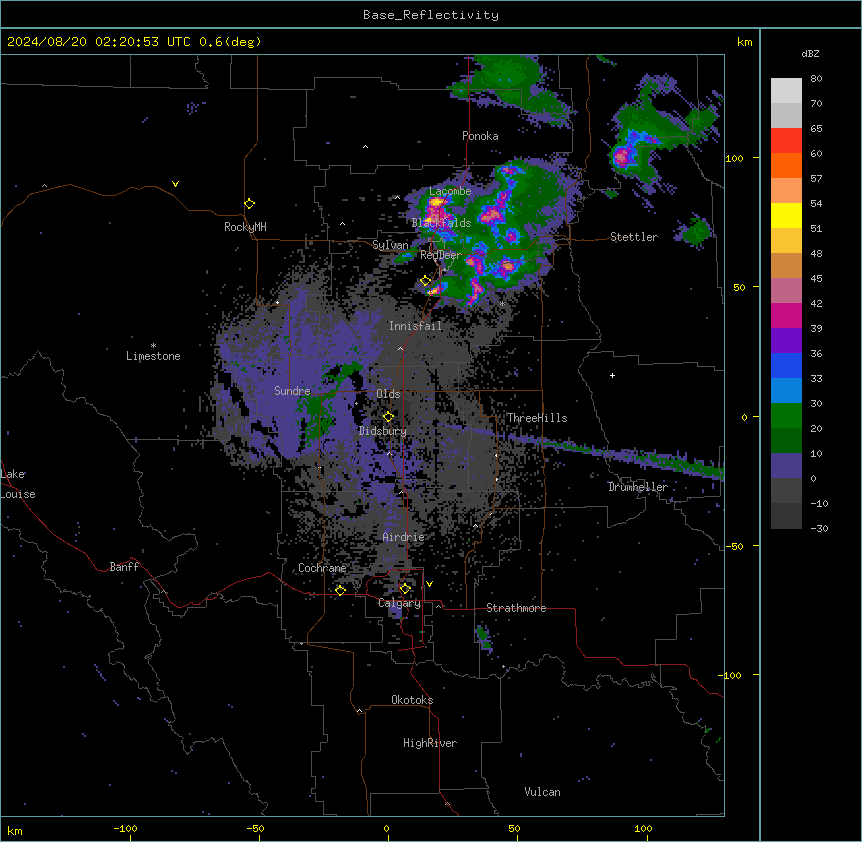This screenshot has width=862, height=842.
Task: Select the Vulcan label
Action: tap(543, 792)
